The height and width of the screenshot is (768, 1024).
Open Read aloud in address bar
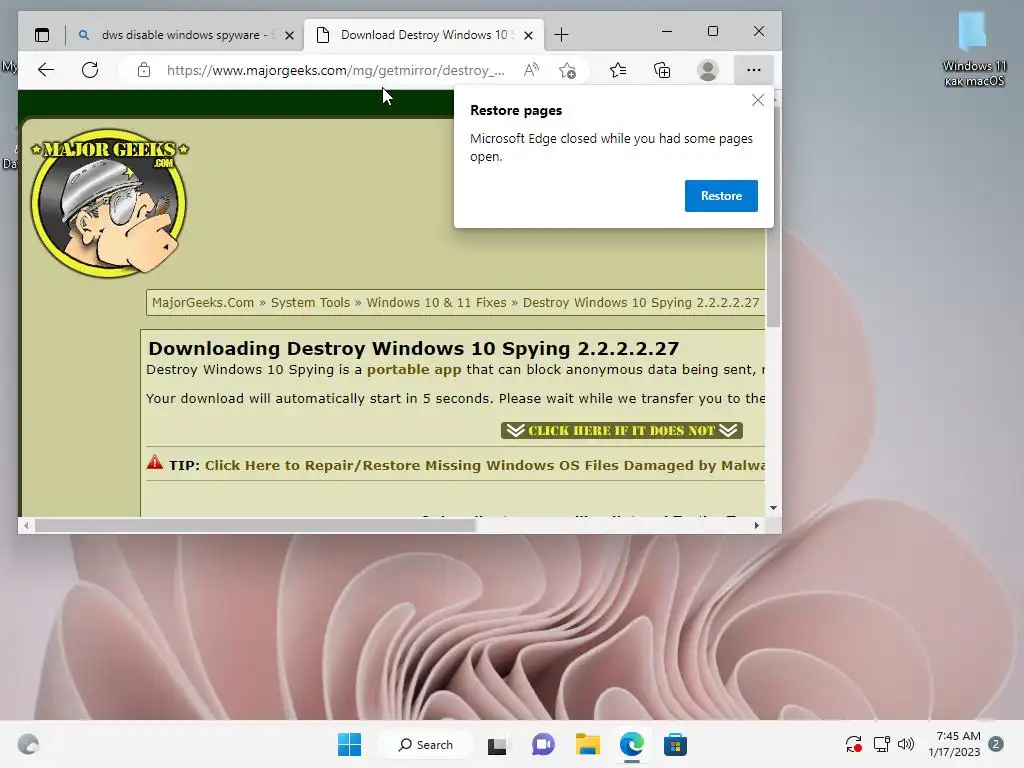[x=532, y=70]
